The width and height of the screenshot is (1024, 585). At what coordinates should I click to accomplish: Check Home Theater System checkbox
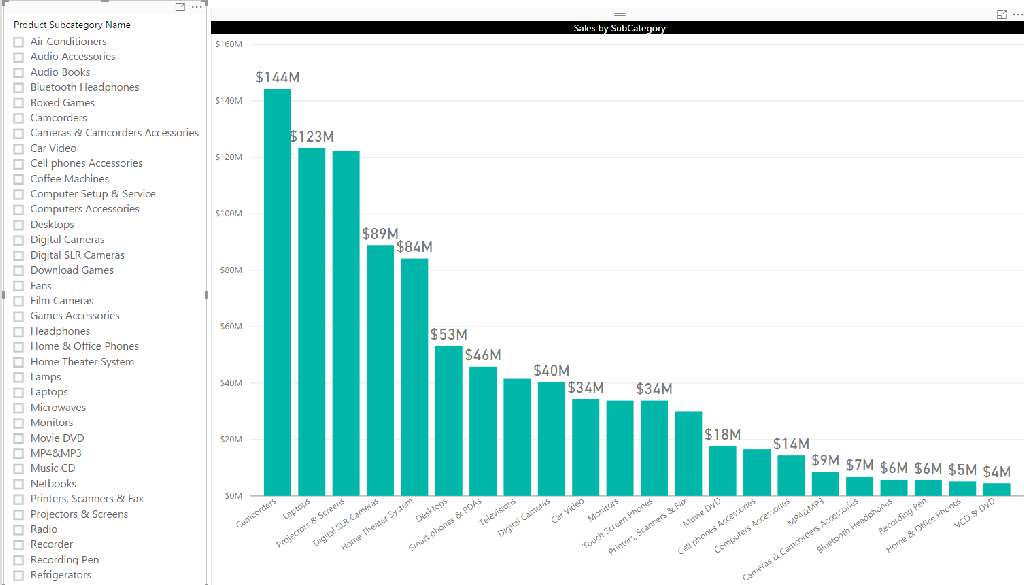point(18,362)
